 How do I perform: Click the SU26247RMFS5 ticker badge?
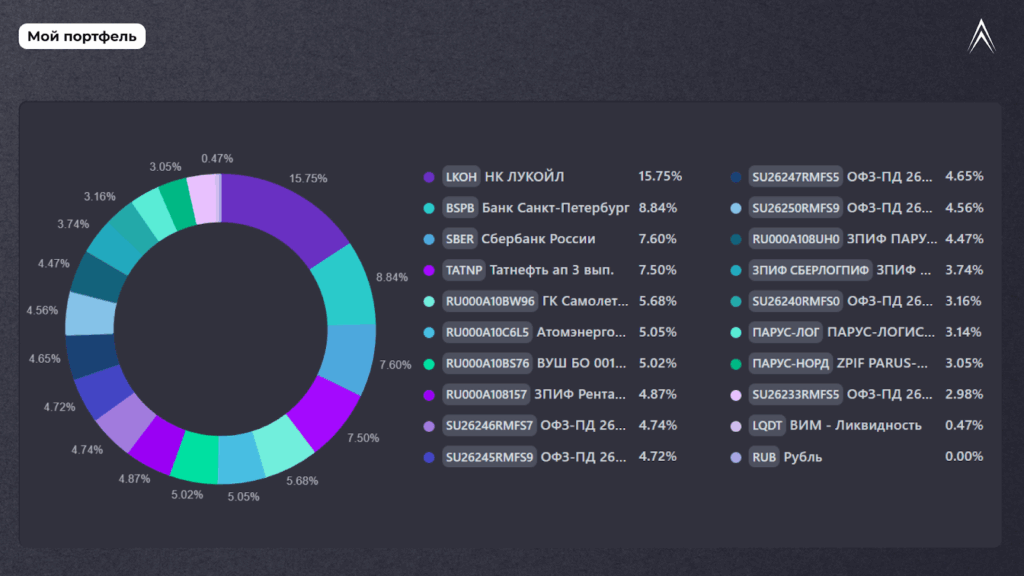(x=795, y=176)
